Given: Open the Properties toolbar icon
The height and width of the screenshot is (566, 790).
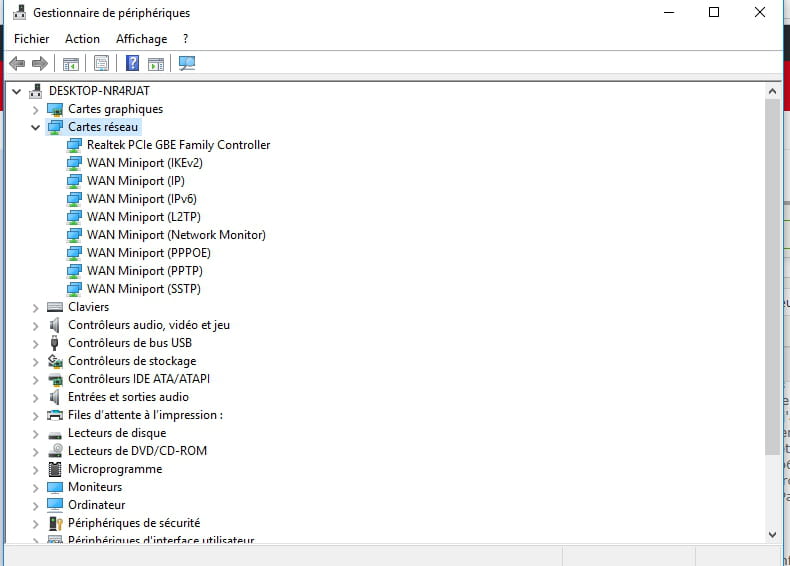Looking at the screenshot, I should [101, 64].
